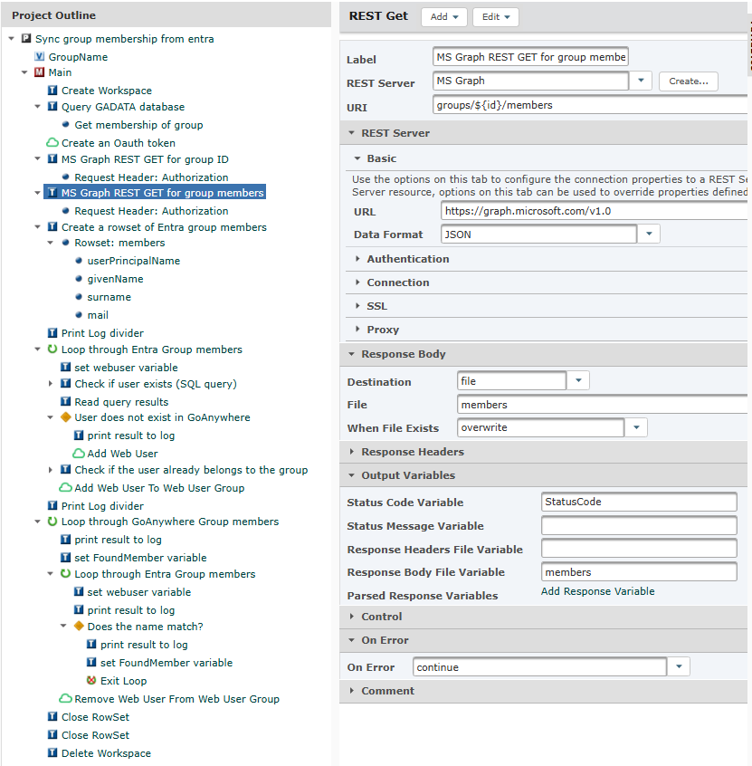752x766 pixels.
Task: Click the Response Headers File Variable field
Action: [639, 549]
